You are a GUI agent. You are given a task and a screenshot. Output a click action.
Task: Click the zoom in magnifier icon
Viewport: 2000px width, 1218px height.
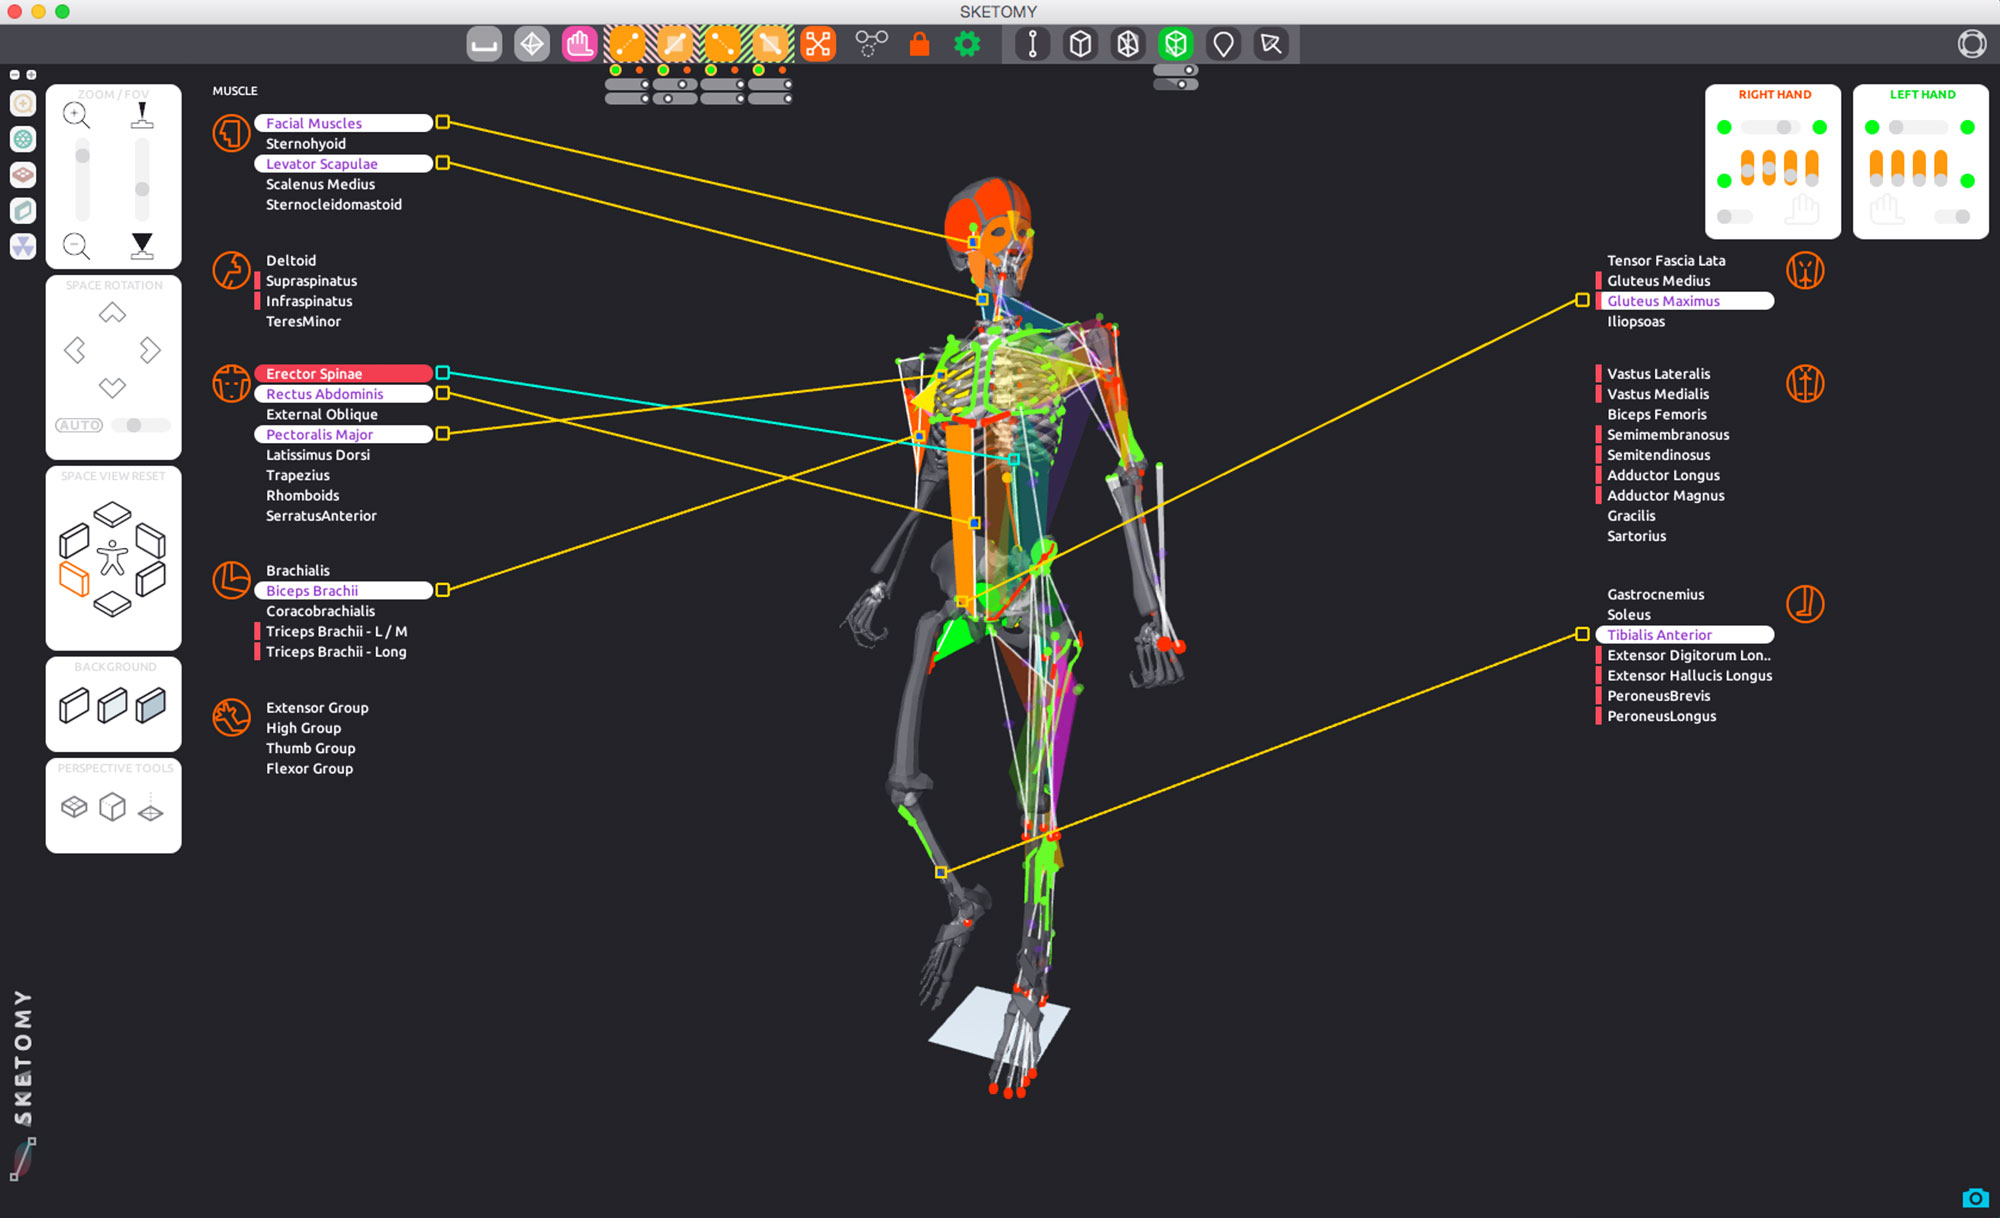pyautogui.click(x=76, y=115)
